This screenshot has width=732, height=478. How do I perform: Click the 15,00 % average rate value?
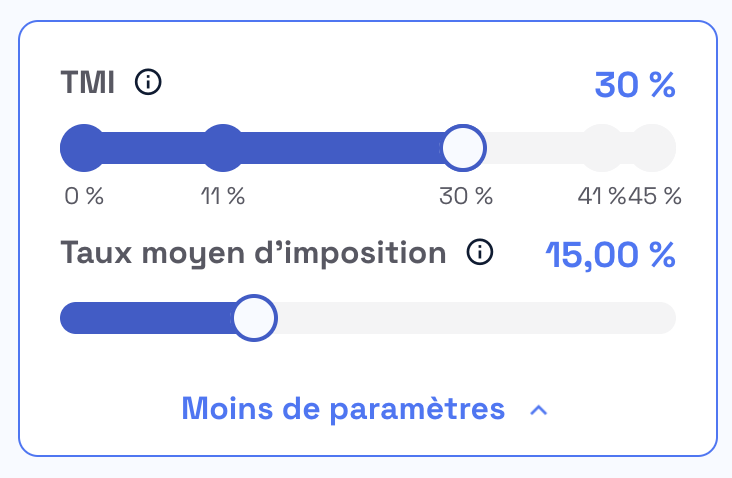pyautogui.click(x=611, y=255)
